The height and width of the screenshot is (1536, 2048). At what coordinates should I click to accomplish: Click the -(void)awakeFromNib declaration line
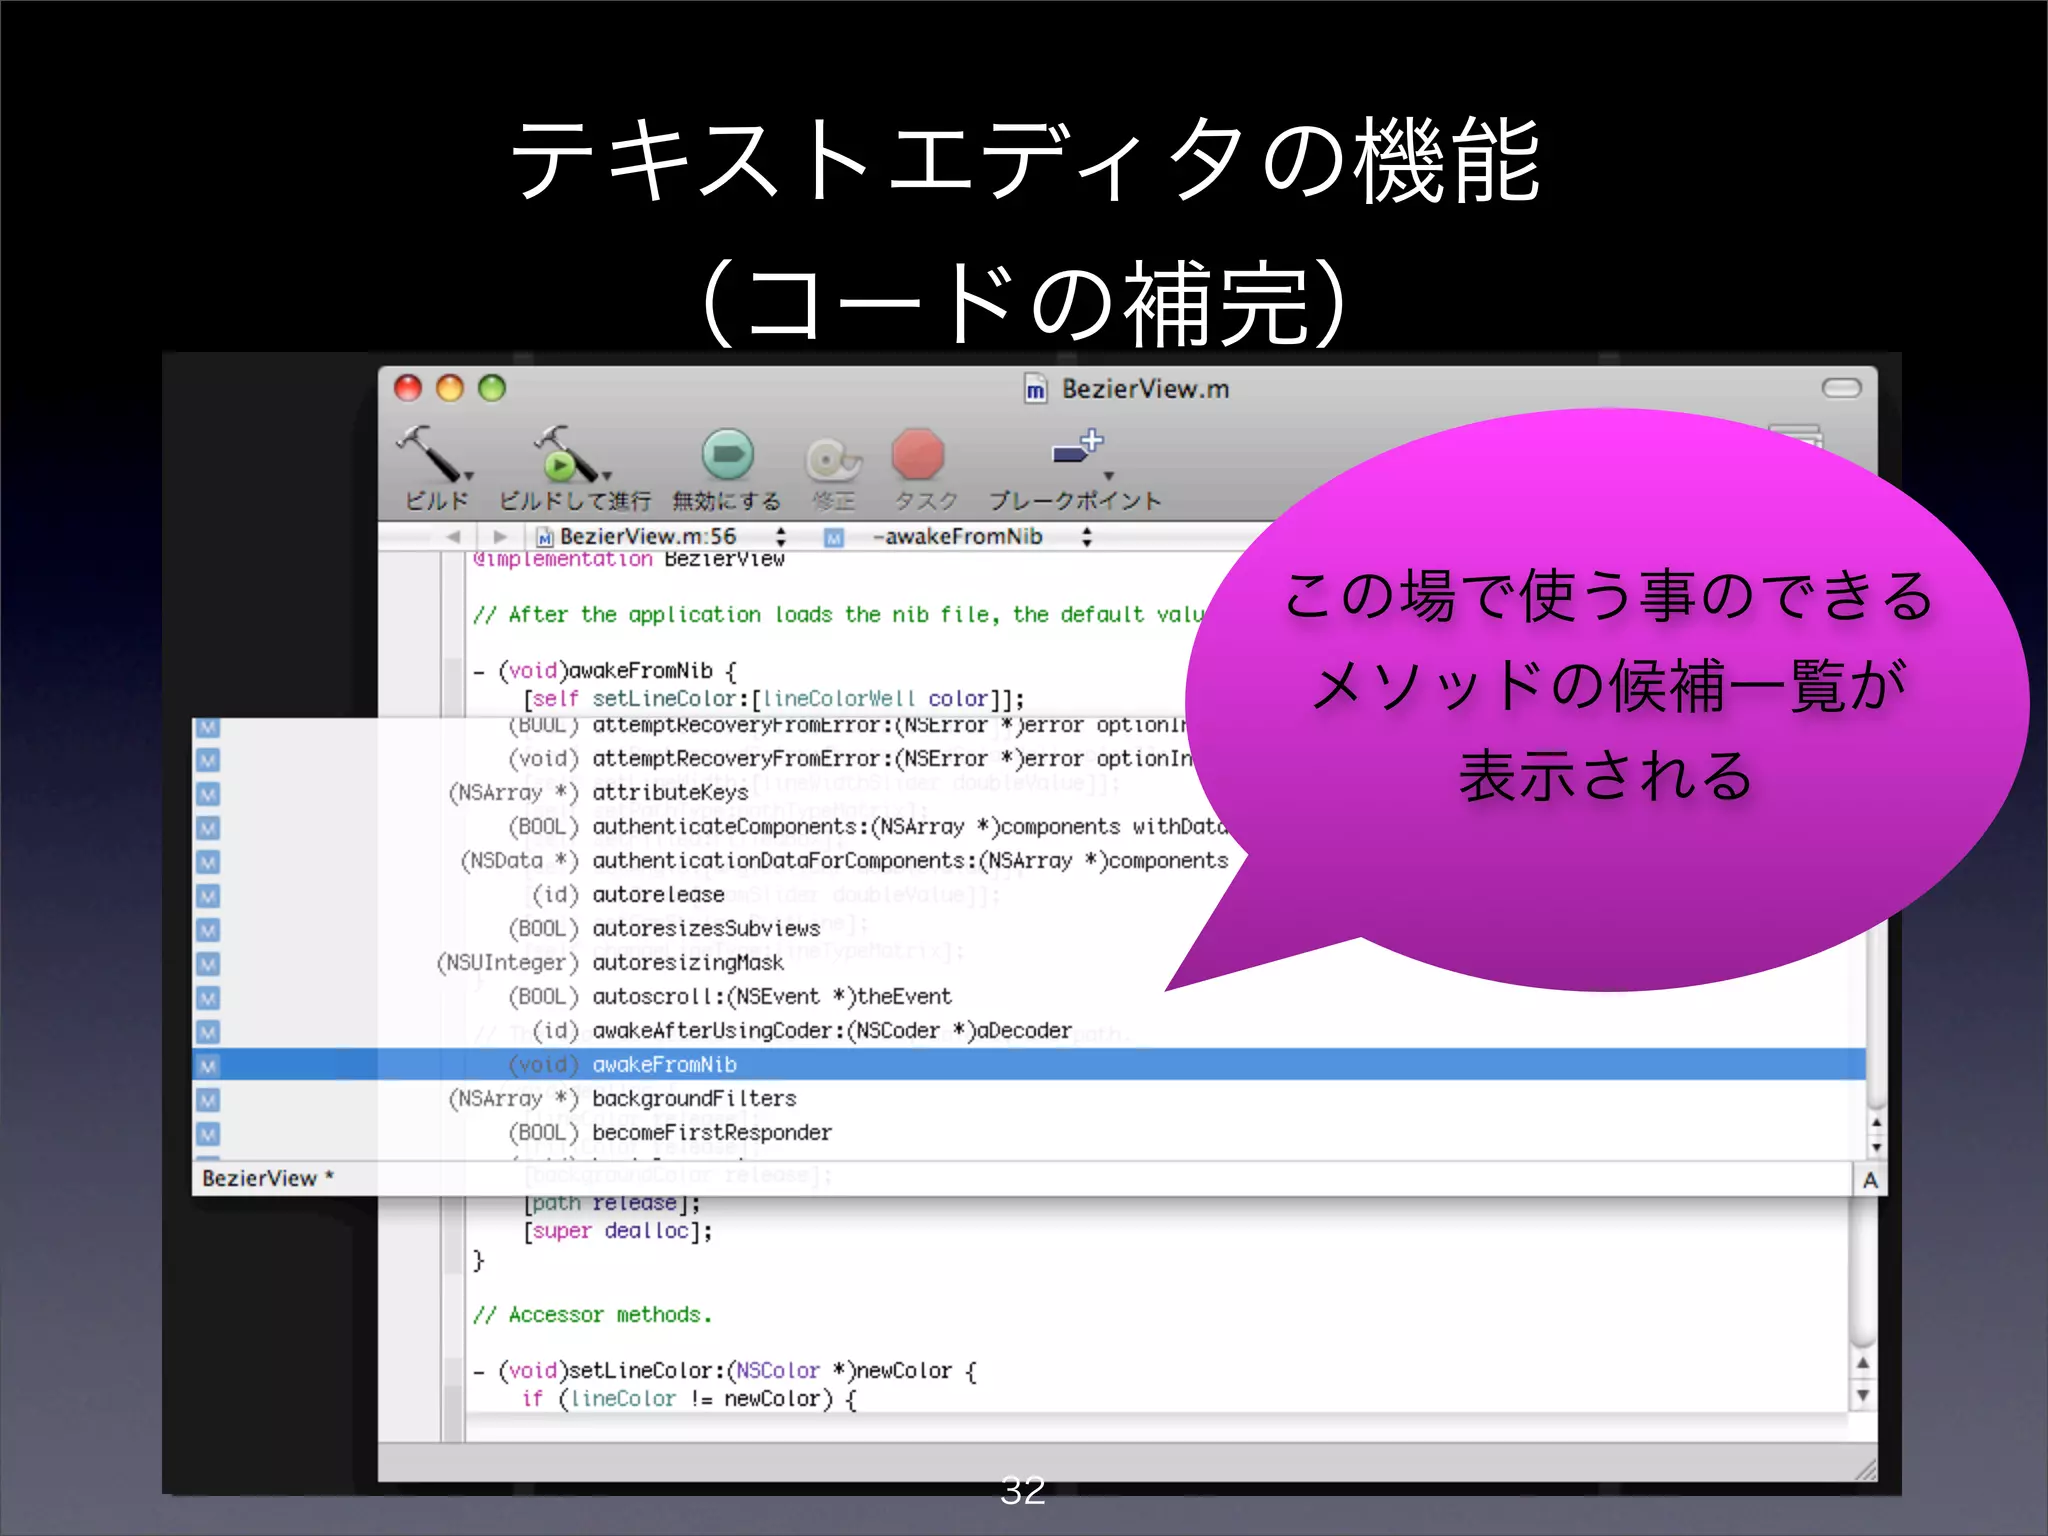coord(605,671)
